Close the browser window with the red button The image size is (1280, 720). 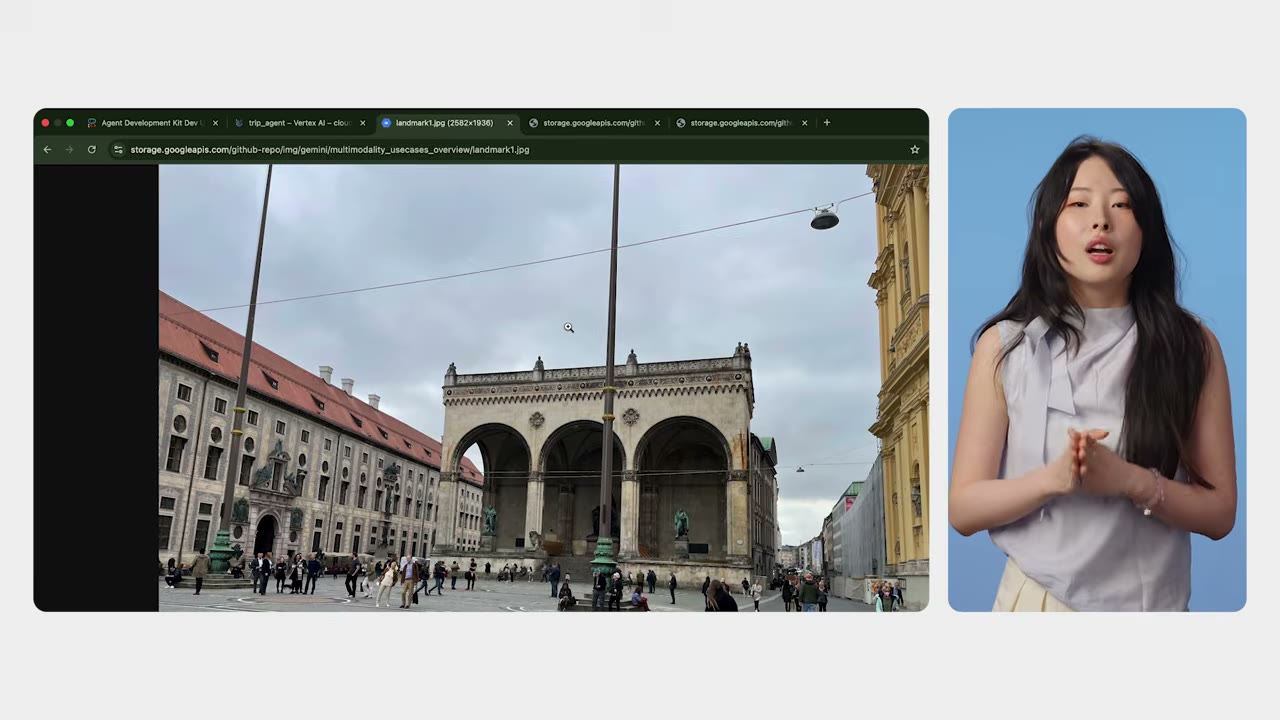(x=45, y=123)
